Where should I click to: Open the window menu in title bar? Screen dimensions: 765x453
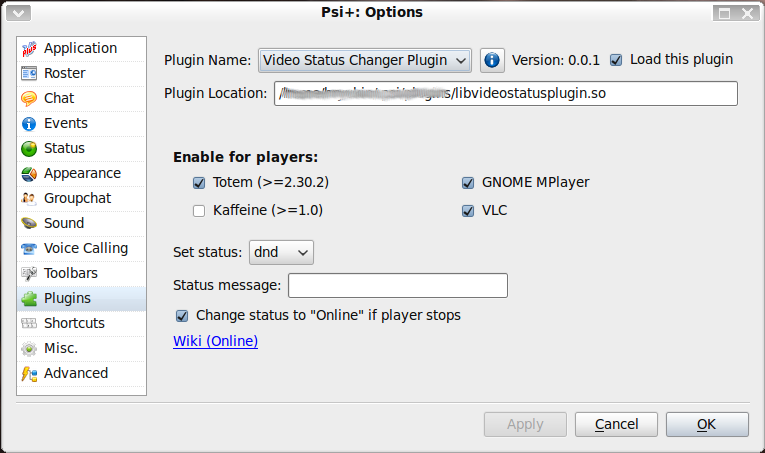pos(18,12)
